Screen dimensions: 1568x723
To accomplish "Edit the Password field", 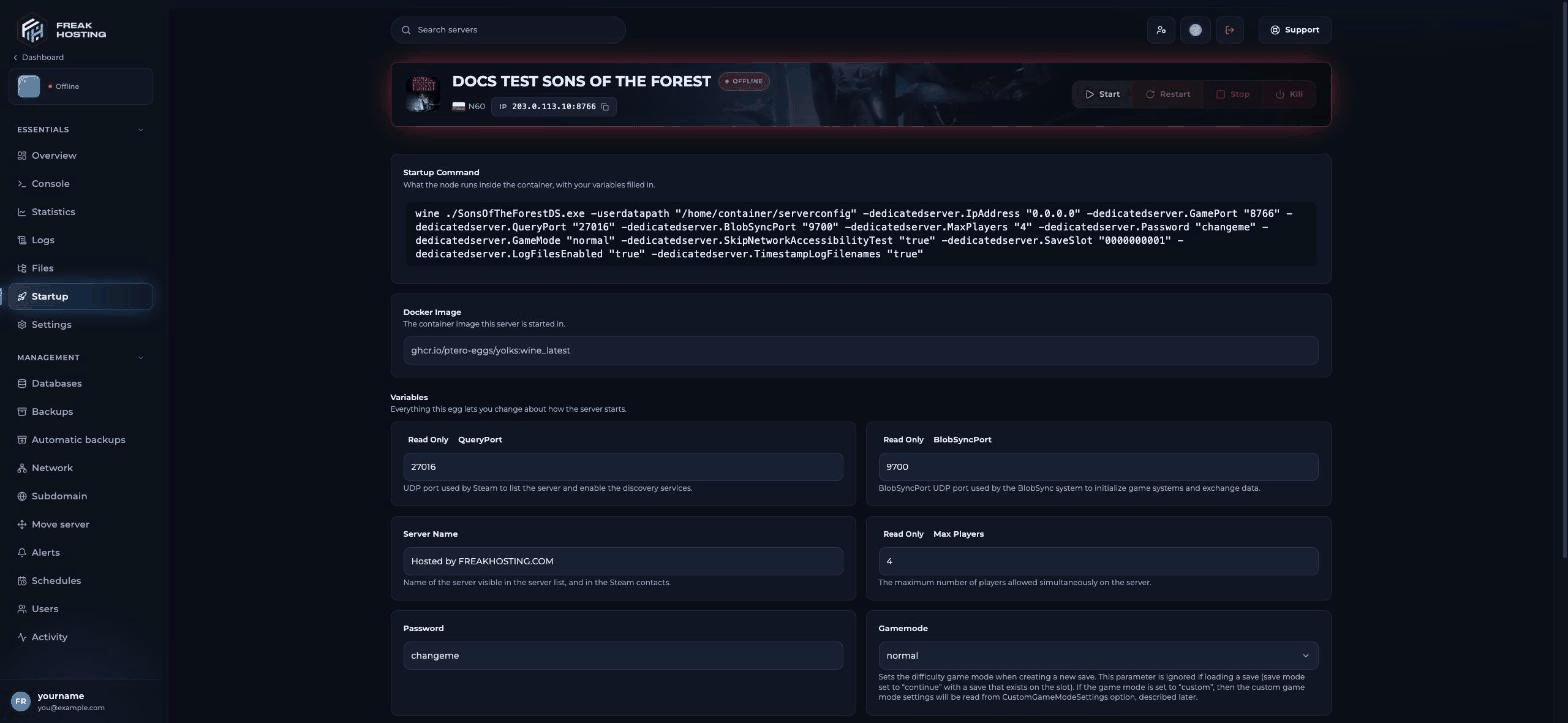I will click(623, 656).
